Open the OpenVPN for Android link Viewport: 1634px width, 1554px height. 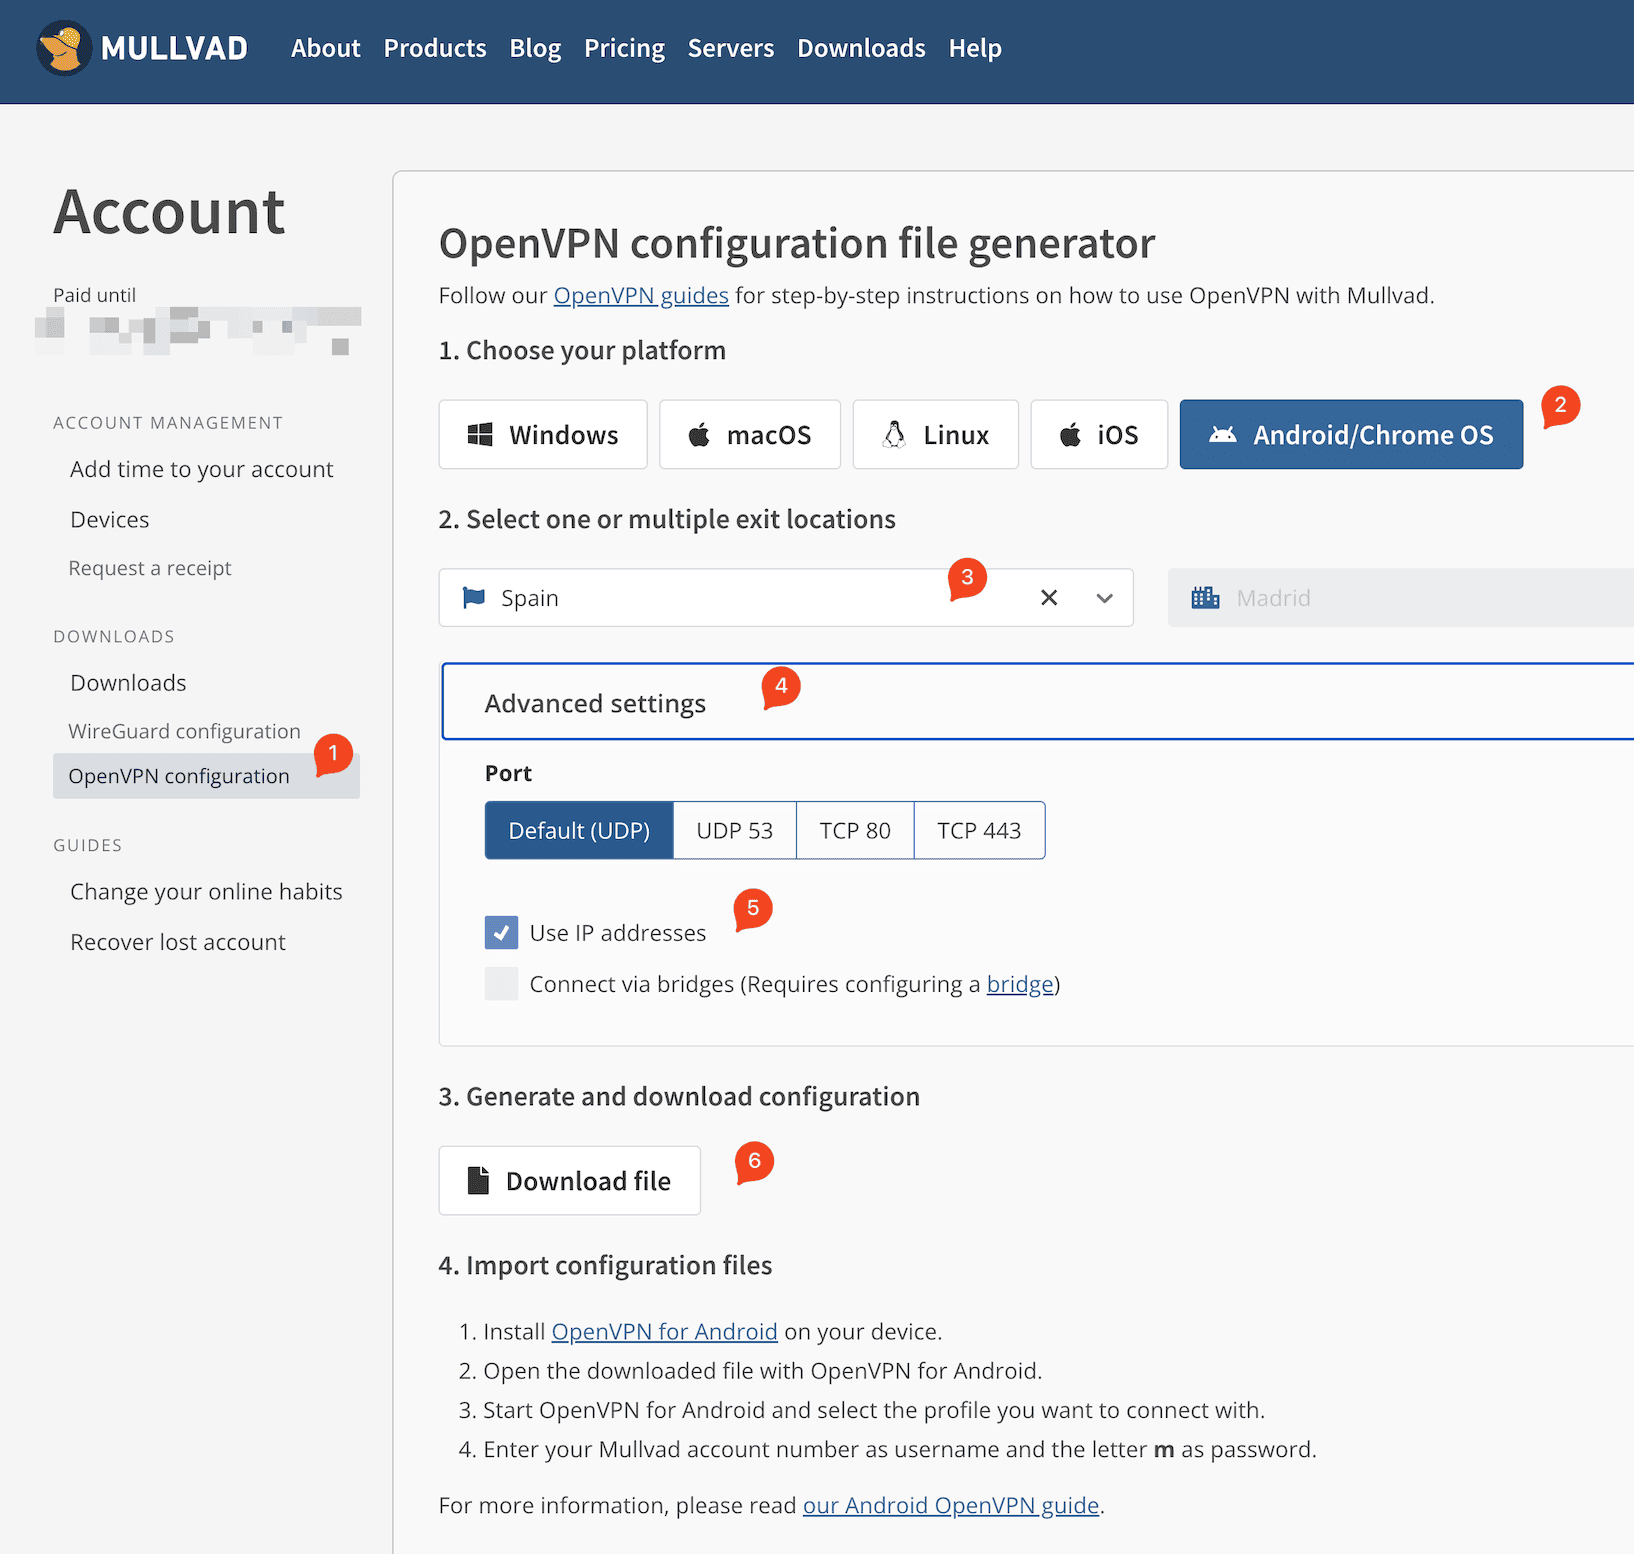664,1332
